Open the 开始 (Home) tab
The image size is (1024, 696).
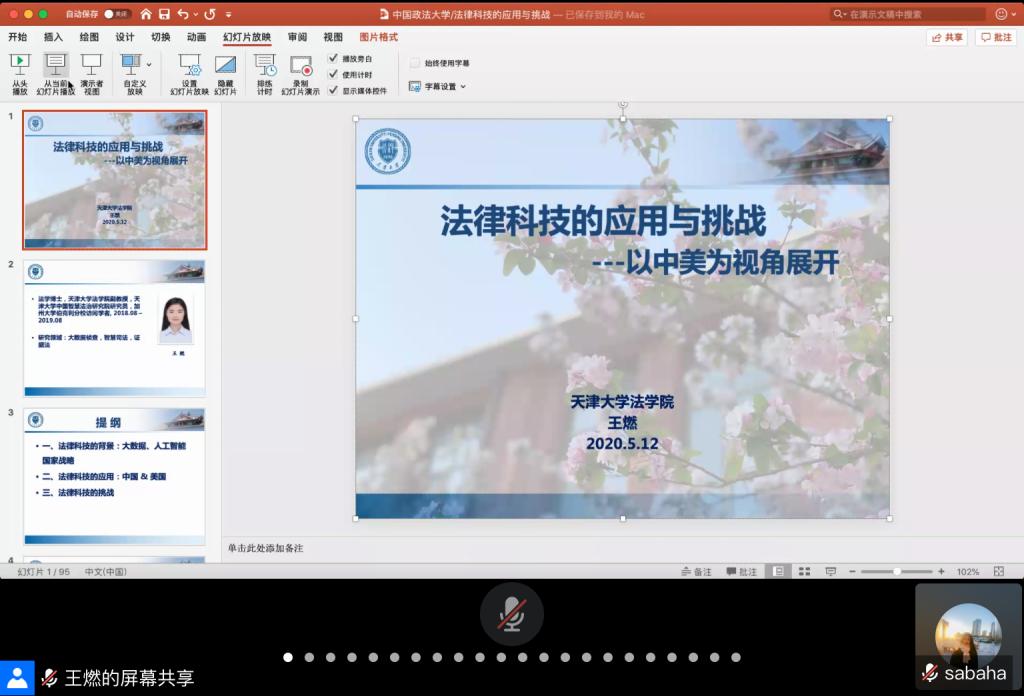tap(18, 37)
